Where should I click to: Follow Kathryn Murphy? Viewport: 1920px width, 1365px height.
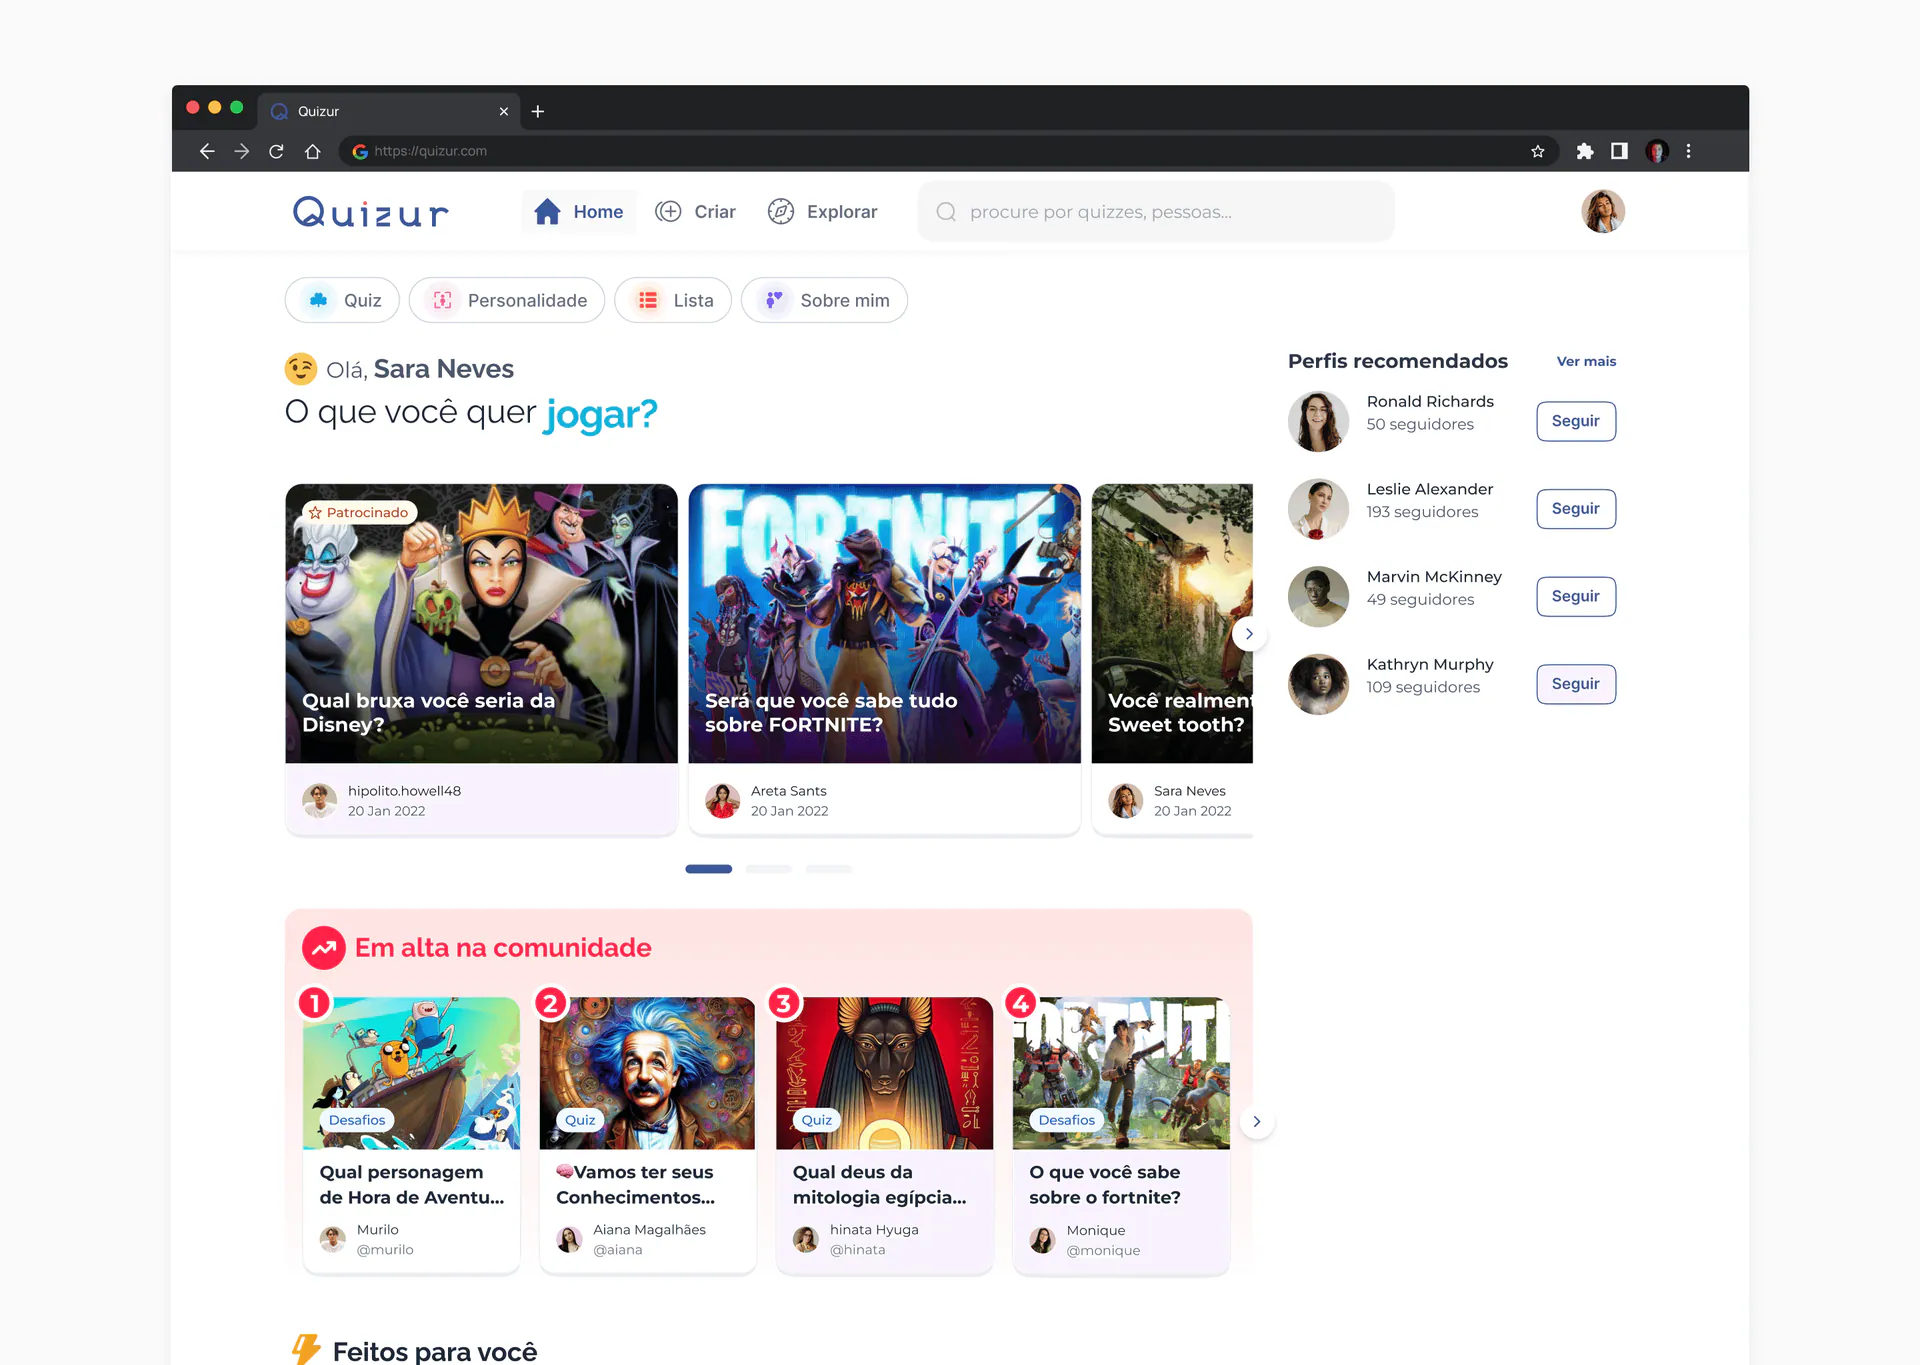[x=1576, y=684]
